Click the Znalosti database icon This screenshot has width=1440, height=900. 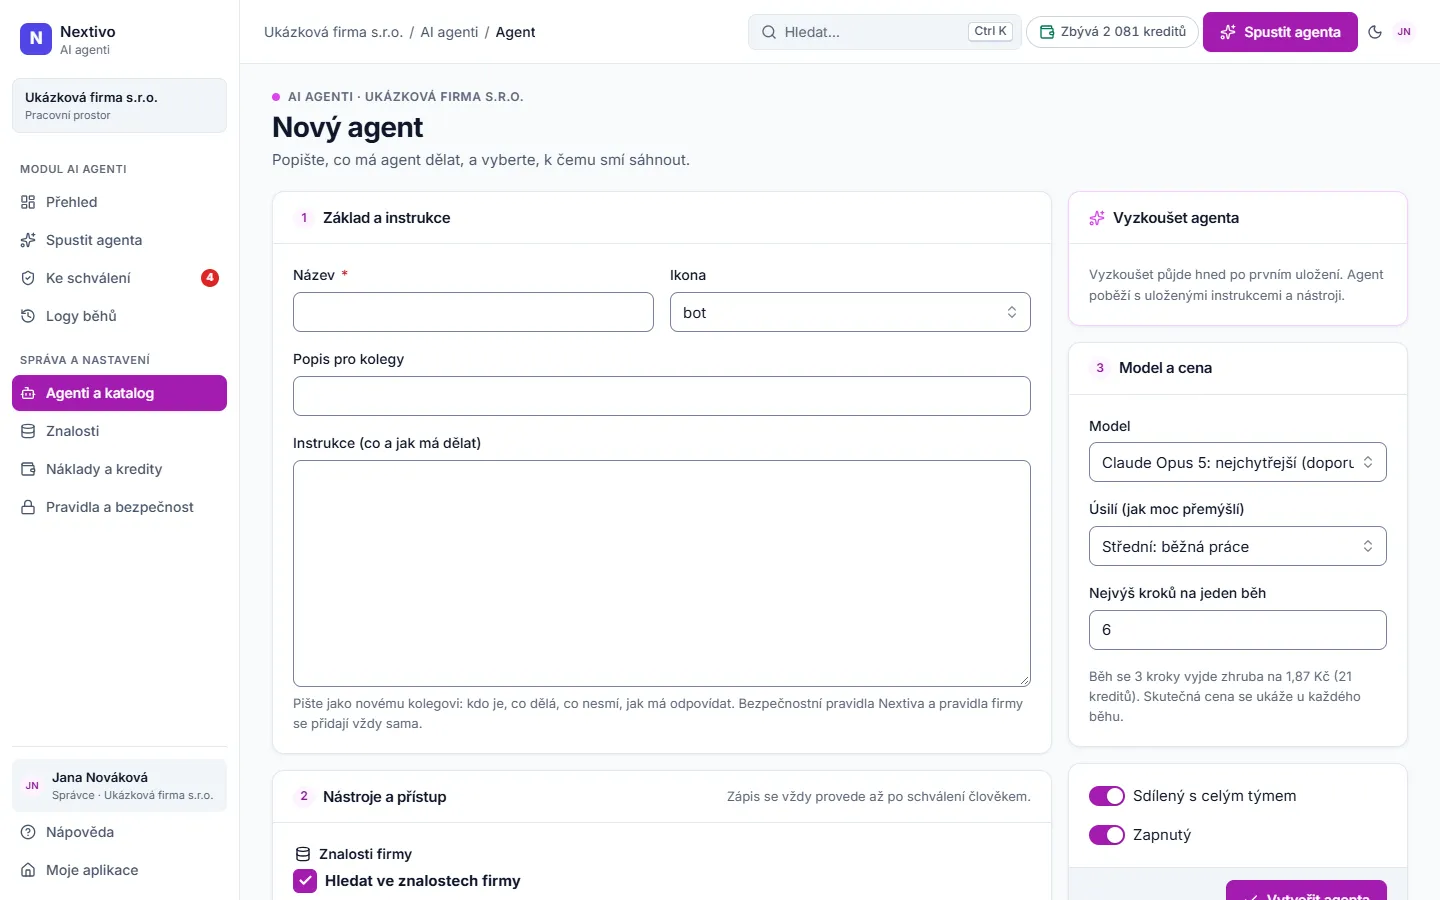pos(28,431)
